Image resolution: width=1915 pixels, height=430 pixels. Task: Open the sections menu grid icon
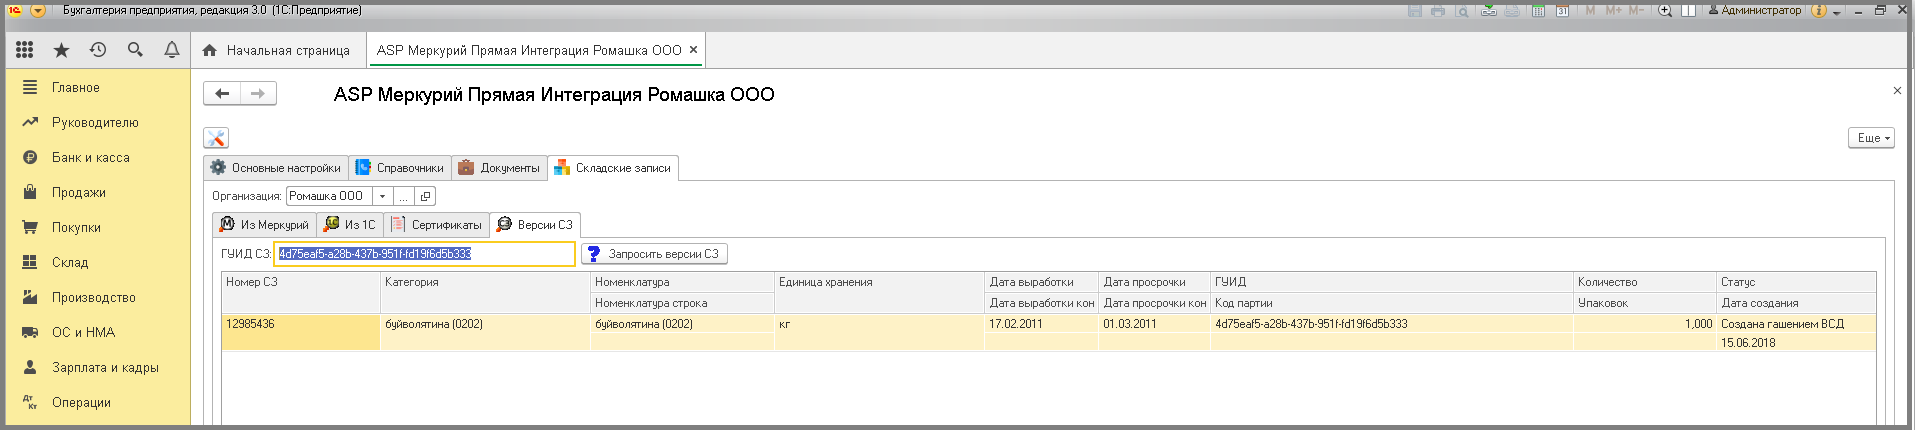point(25,50)
